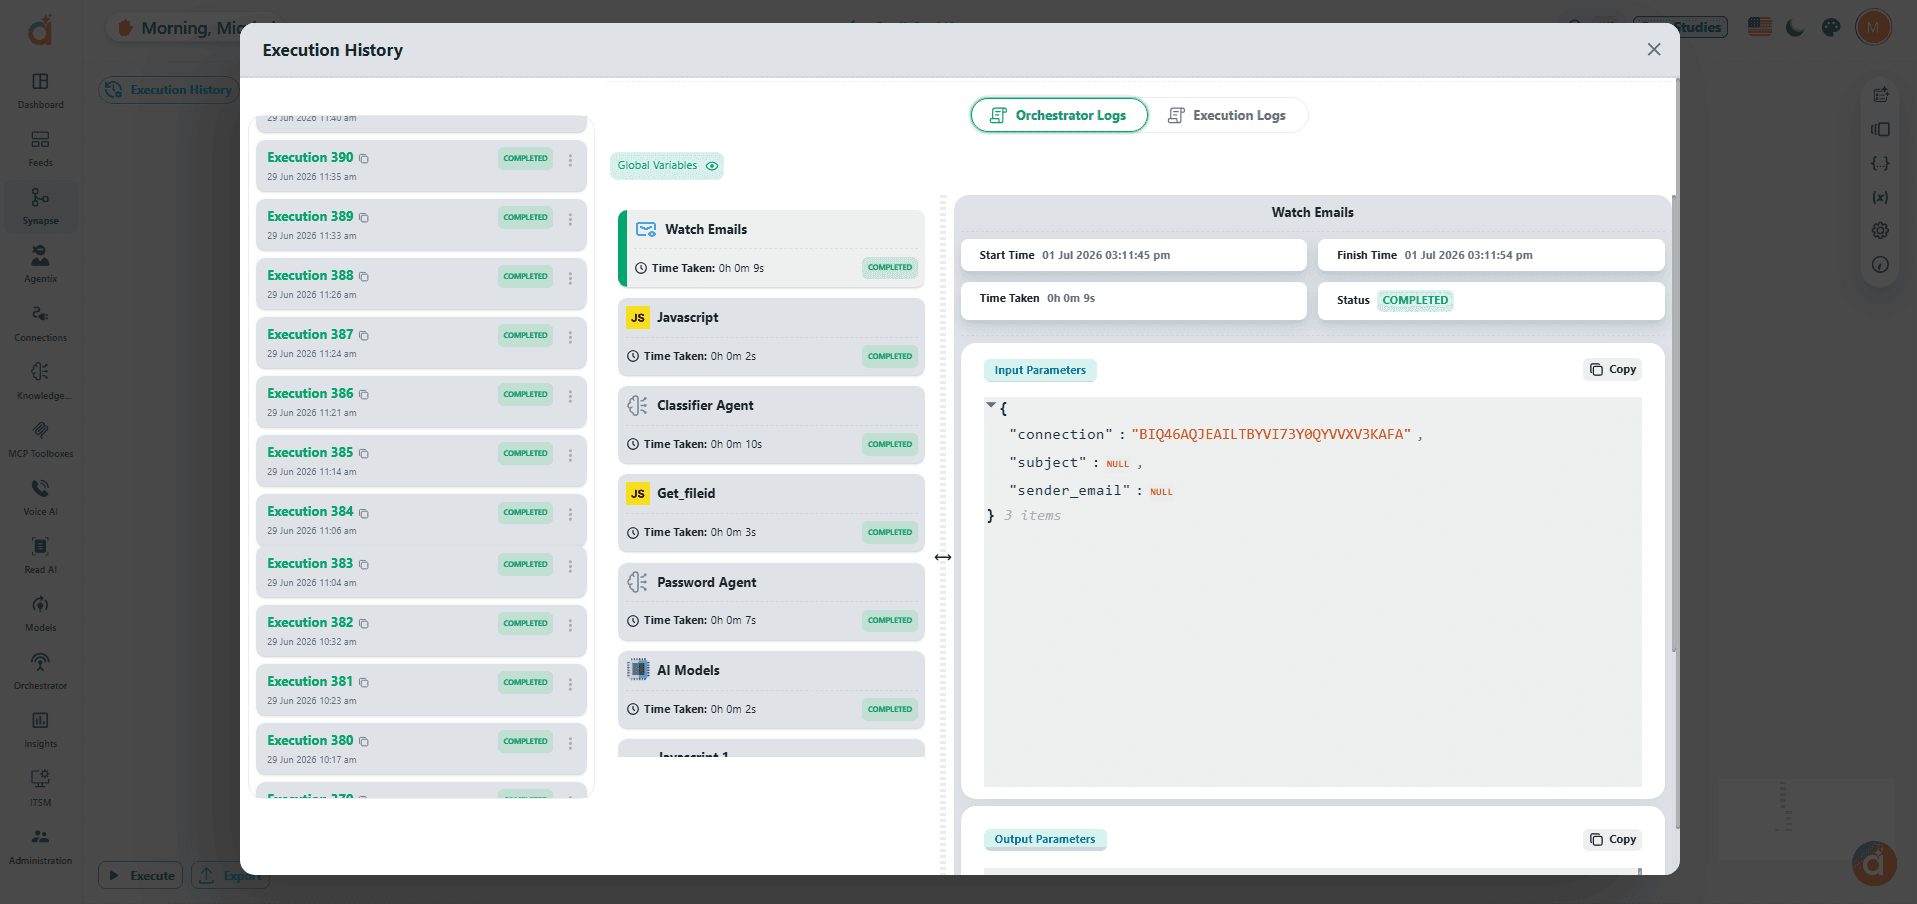Open kebab menu for Execution 388
The height and width of the screenshot is (904, 1917).
point(570,278)
